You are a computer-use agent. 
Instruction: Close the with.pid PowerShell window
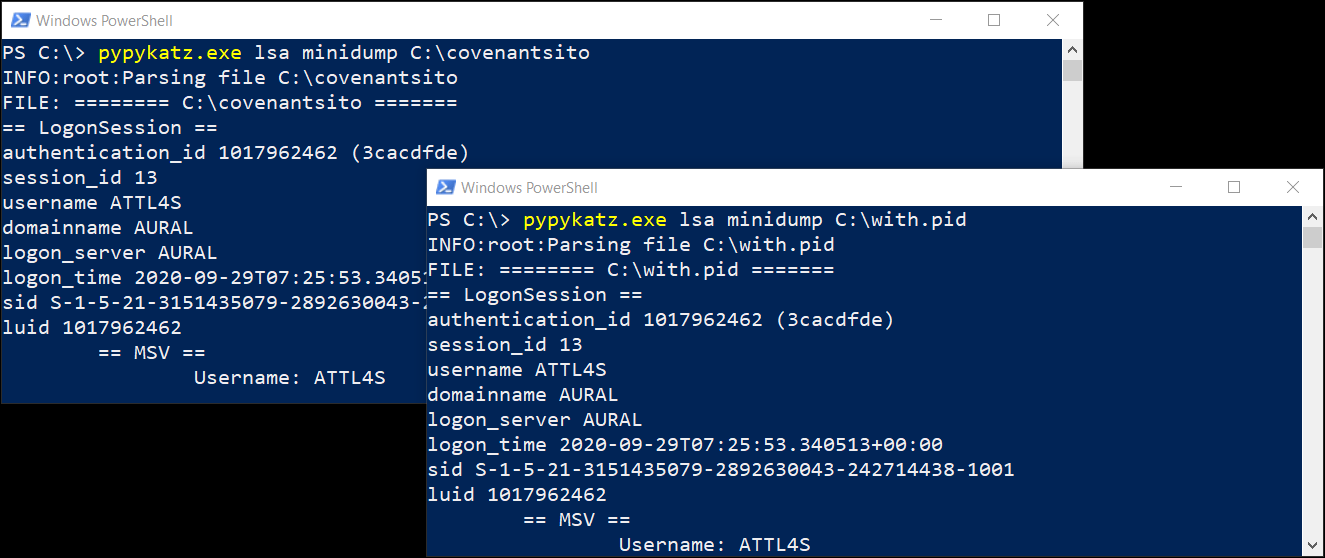(x=1294, y=187)
